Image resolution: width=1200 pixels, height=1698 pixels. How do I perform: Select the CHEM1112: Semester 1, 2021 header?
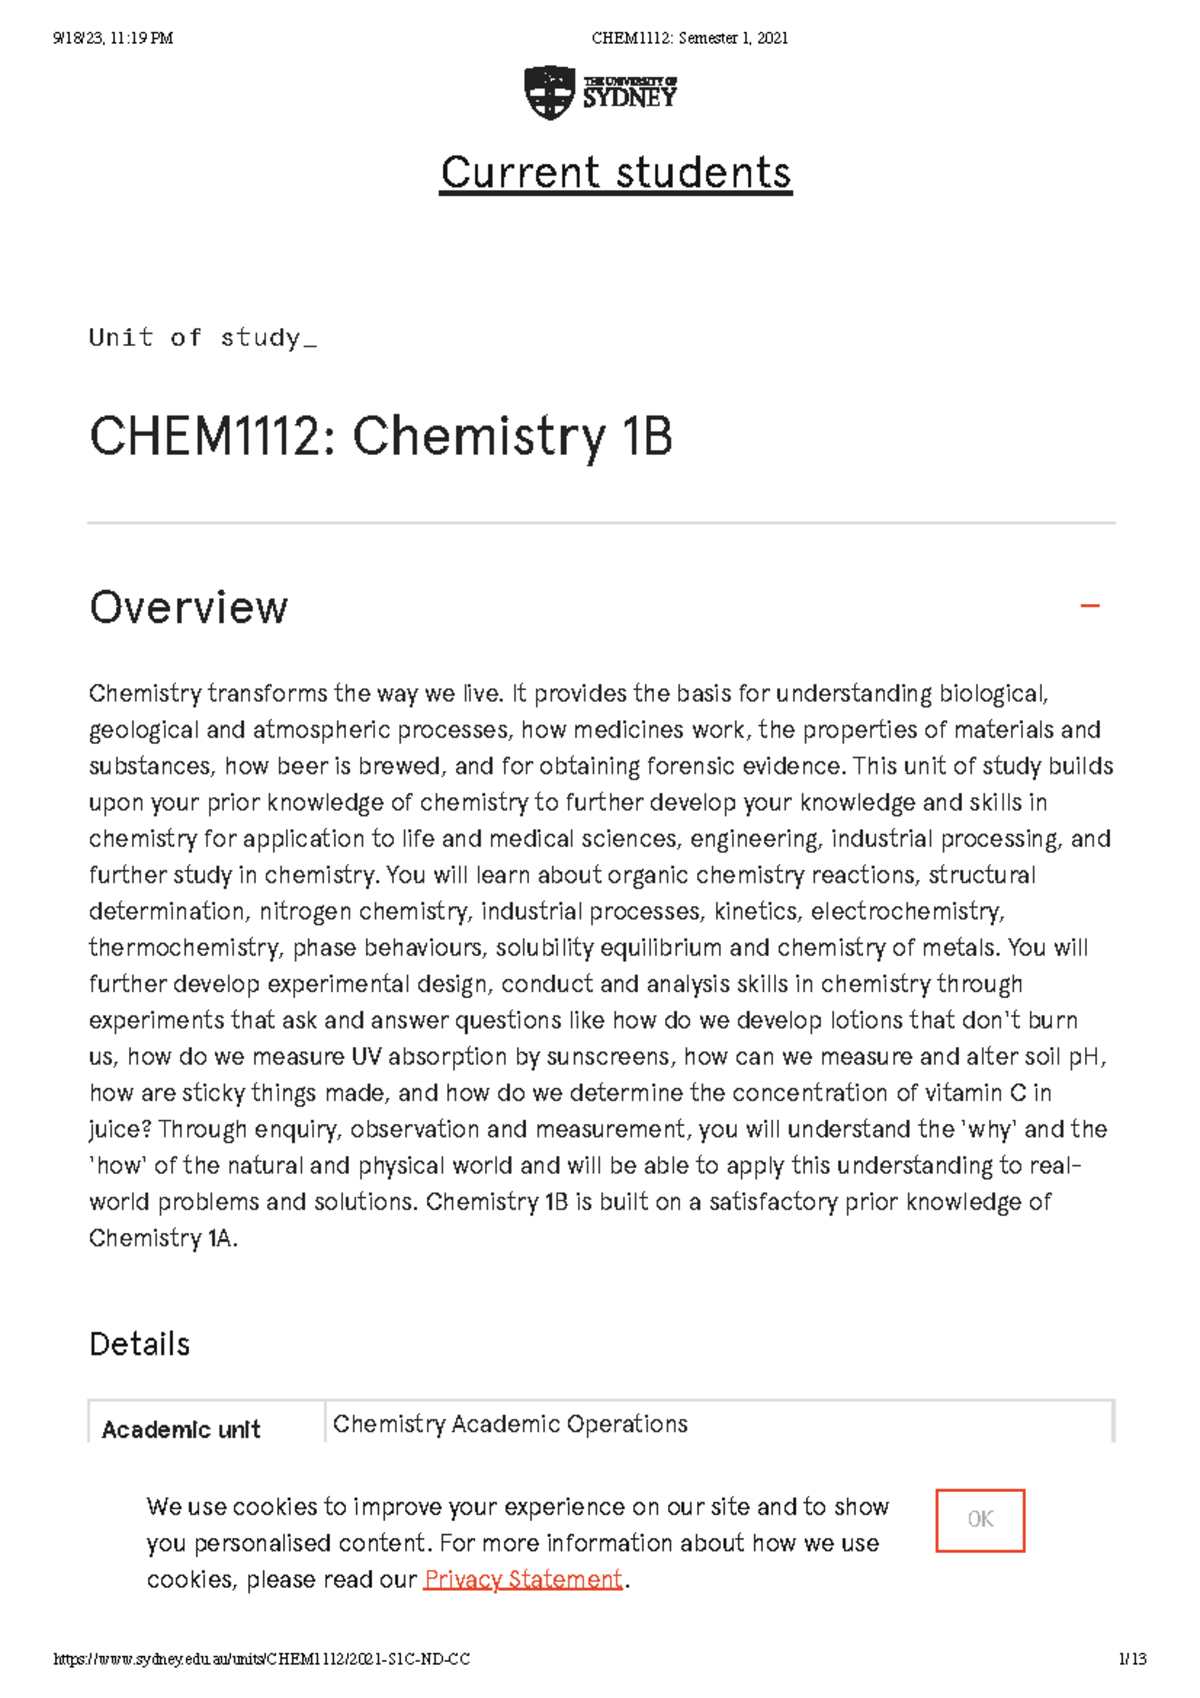692,38
